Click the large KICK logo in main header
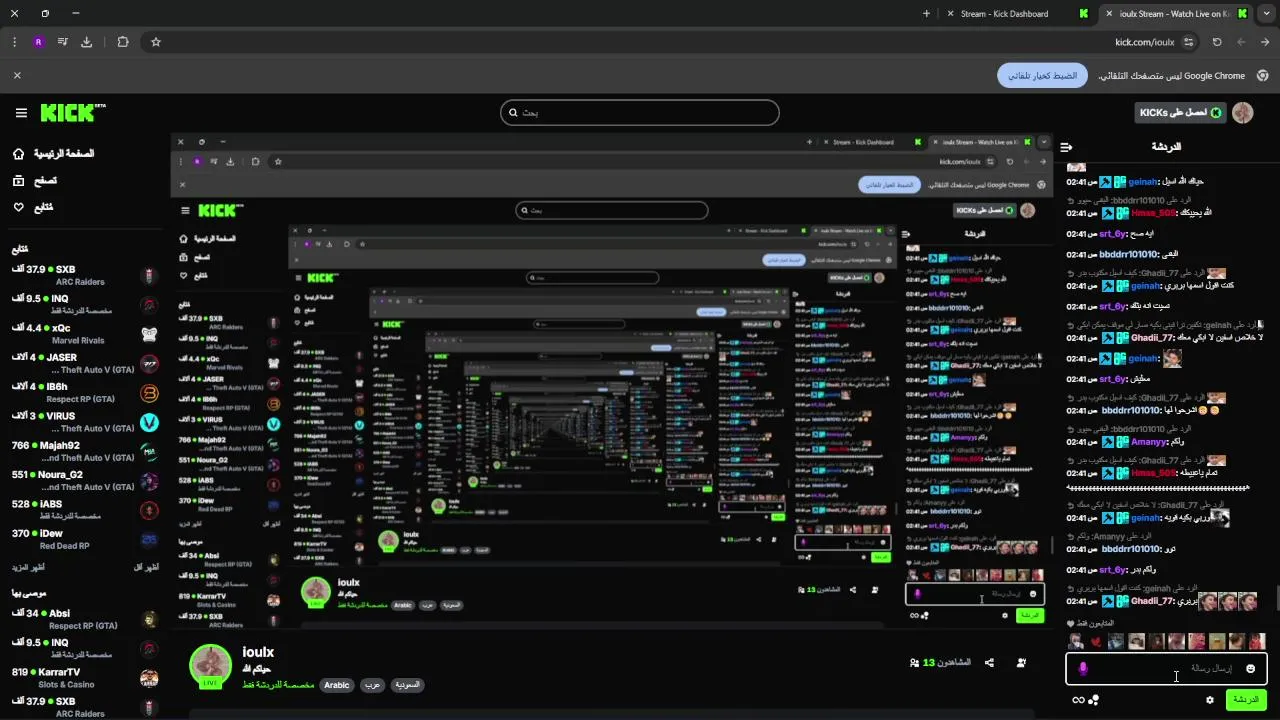The image size is (1280, 720). click(x=72, y=112)
